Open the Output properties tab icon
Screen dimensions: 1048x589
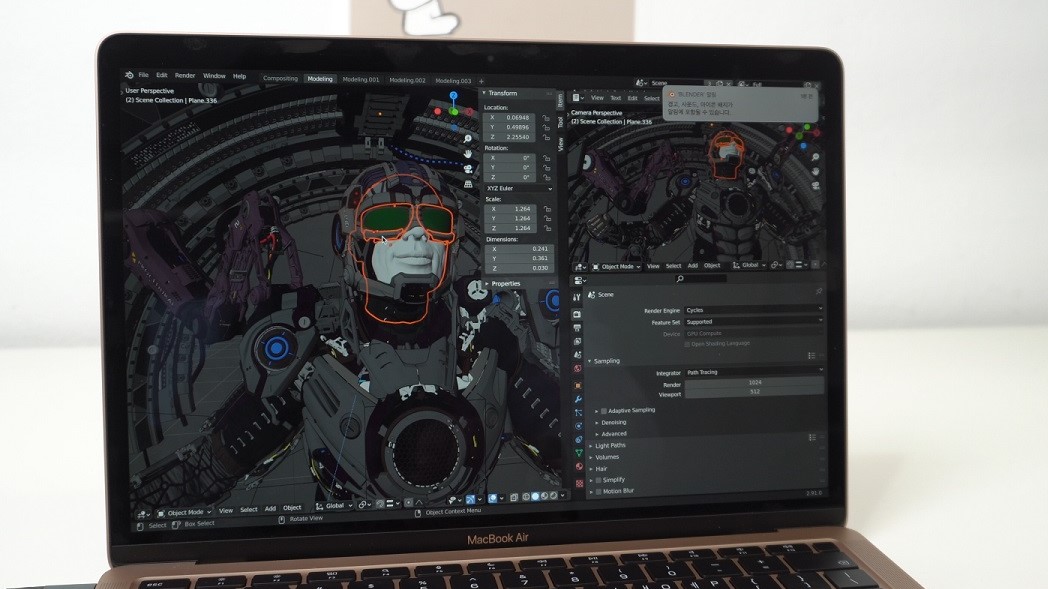(x=577, y=328)
